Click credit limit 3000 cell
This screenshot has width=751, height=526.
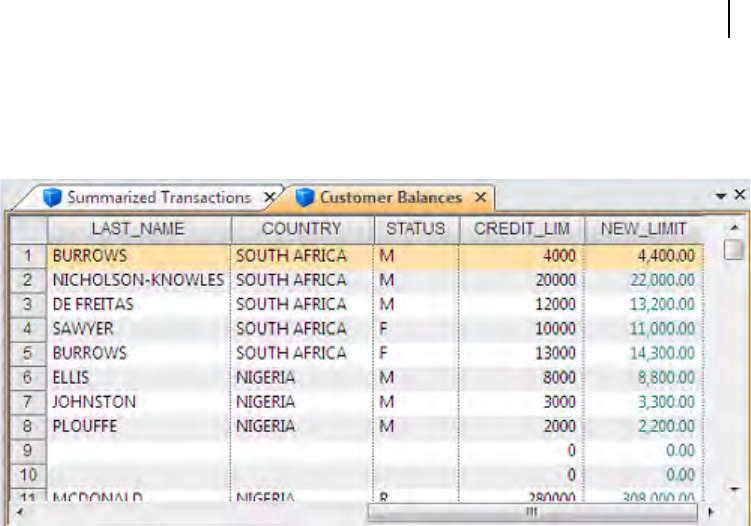click(522, 402)
